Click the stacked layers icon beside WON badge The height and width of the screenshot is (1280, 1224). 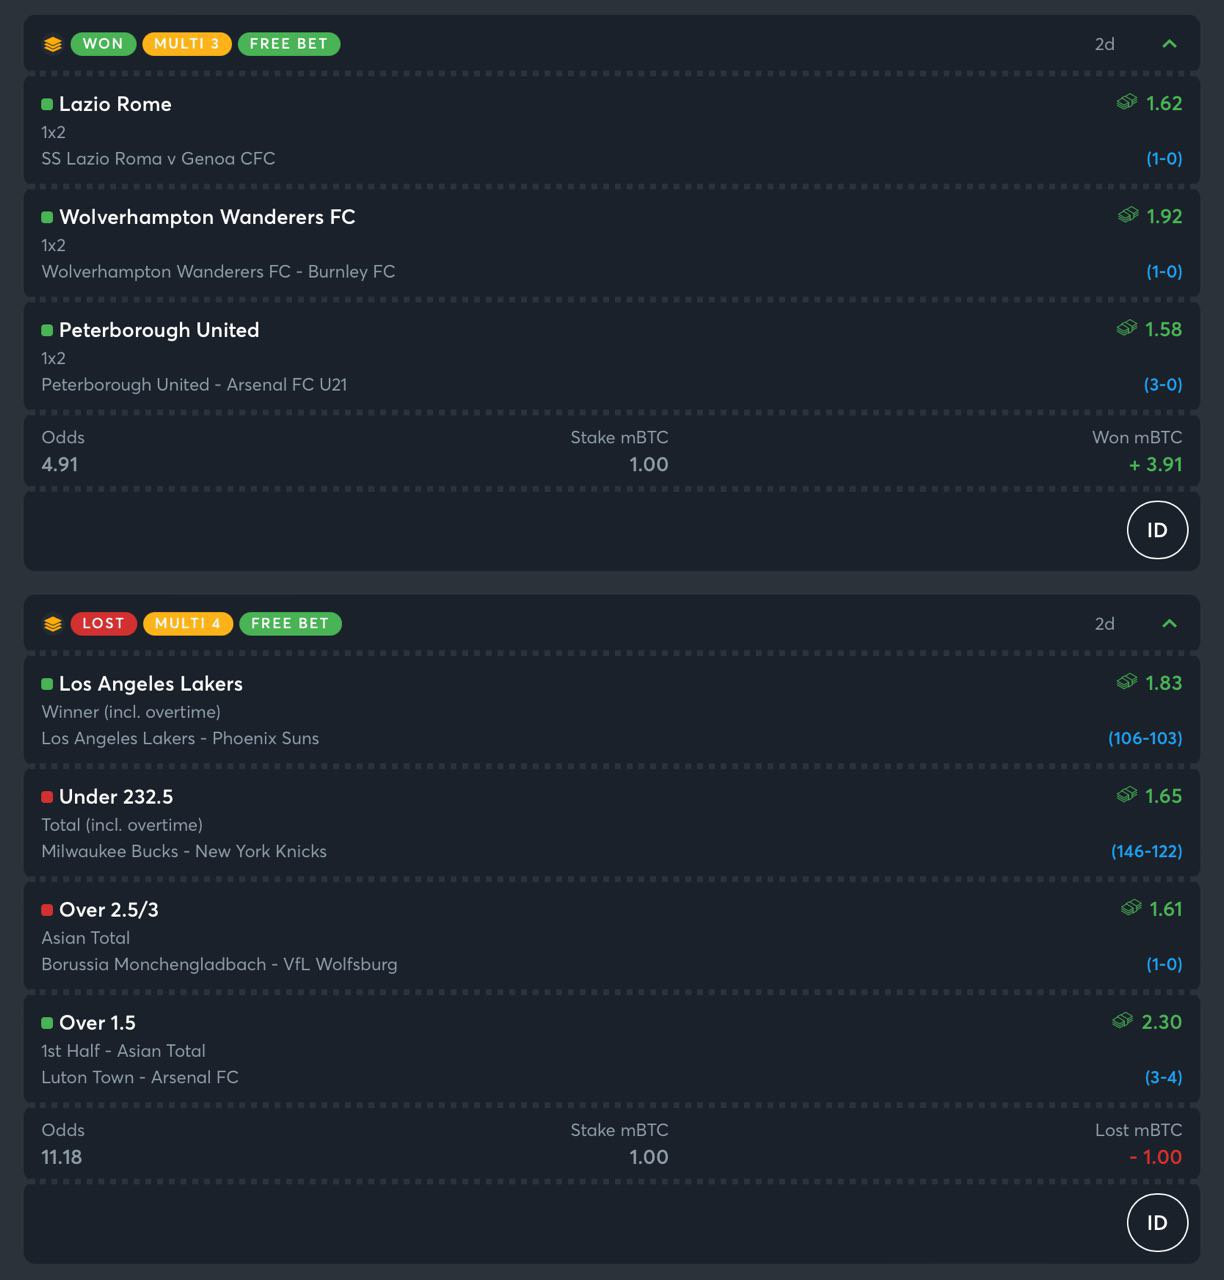(53, 44)
